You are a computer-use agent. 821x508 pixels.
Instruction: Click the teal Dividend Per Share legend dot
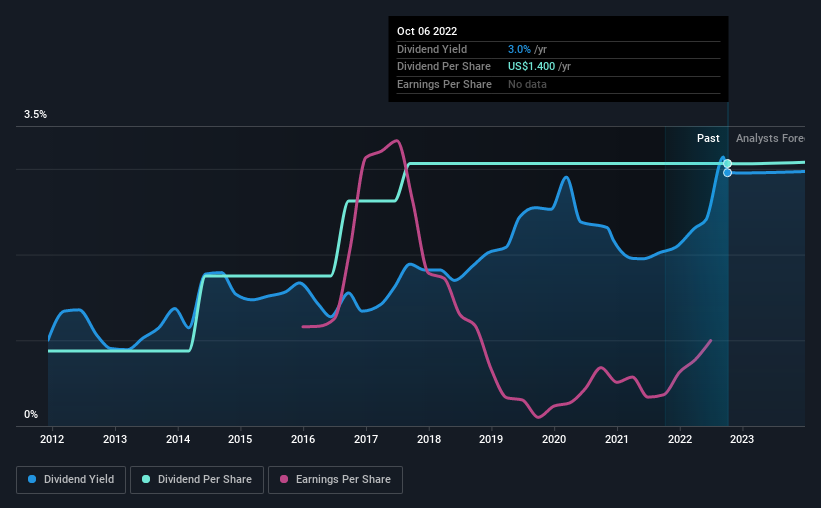[x=146, y=479]
